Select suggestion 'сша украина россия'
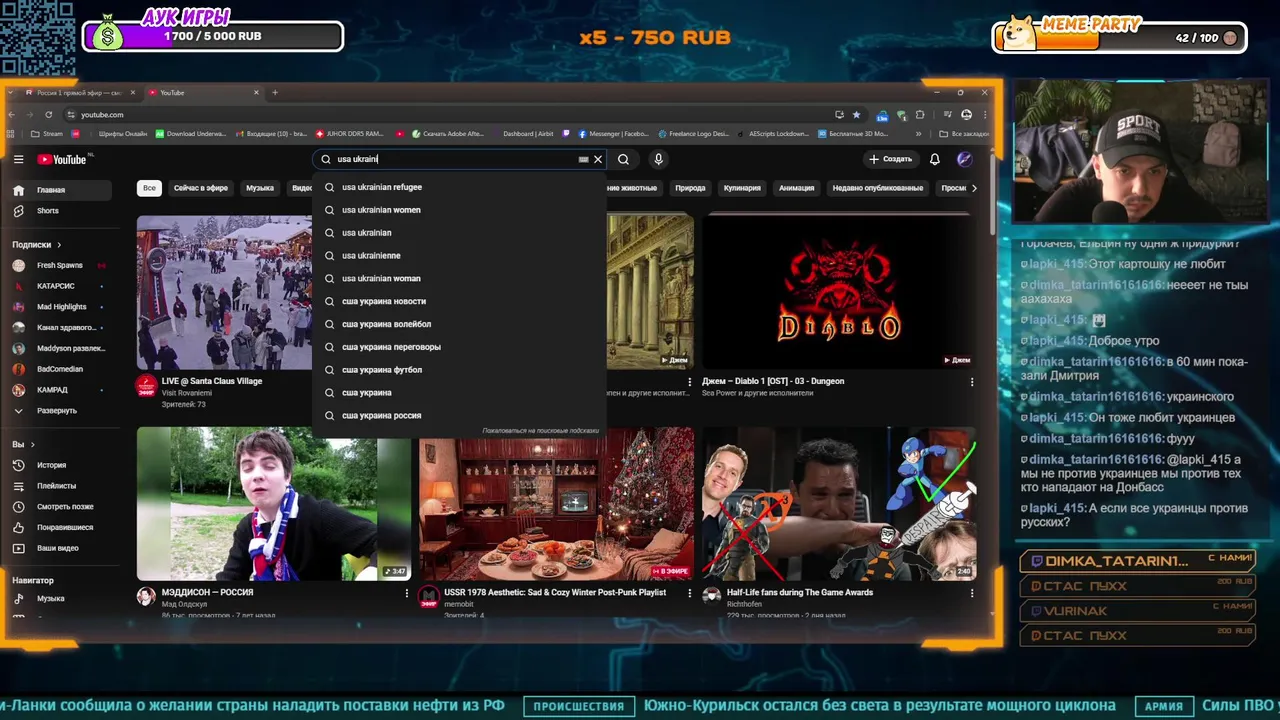This screenshot has width=1280, height=720. coord(460,416)
